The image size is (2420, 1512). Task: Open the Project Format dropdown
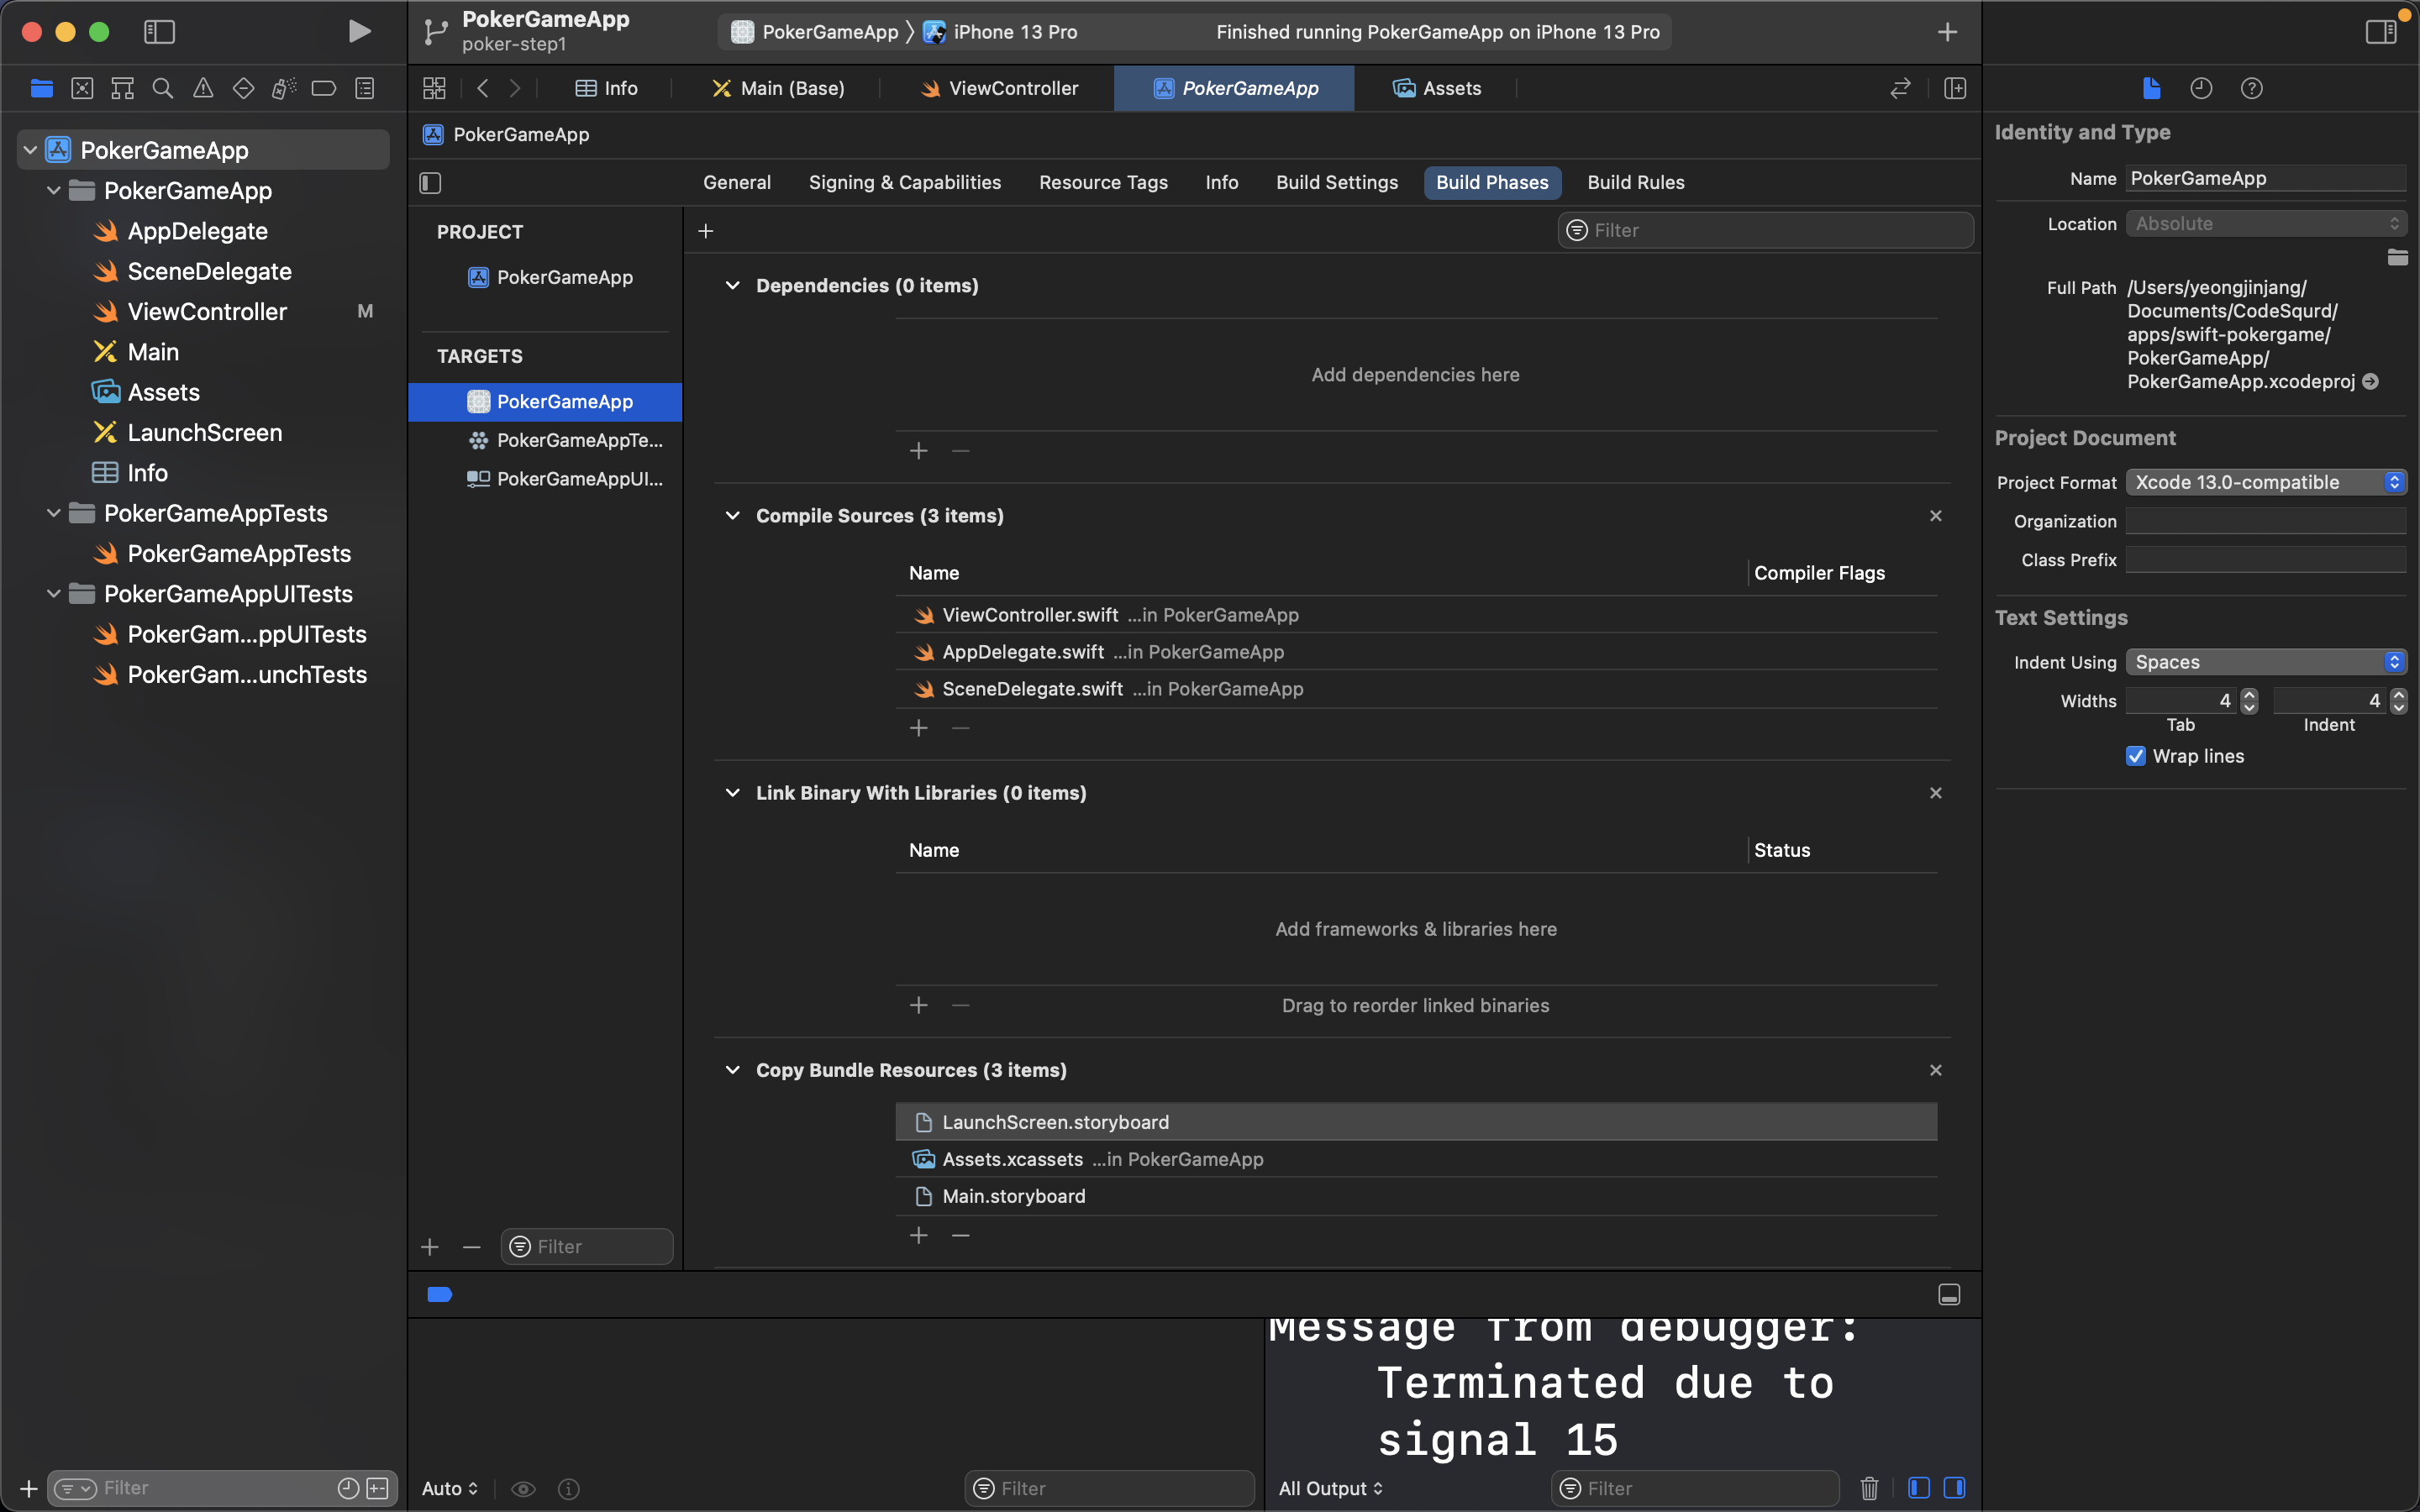2265,482
